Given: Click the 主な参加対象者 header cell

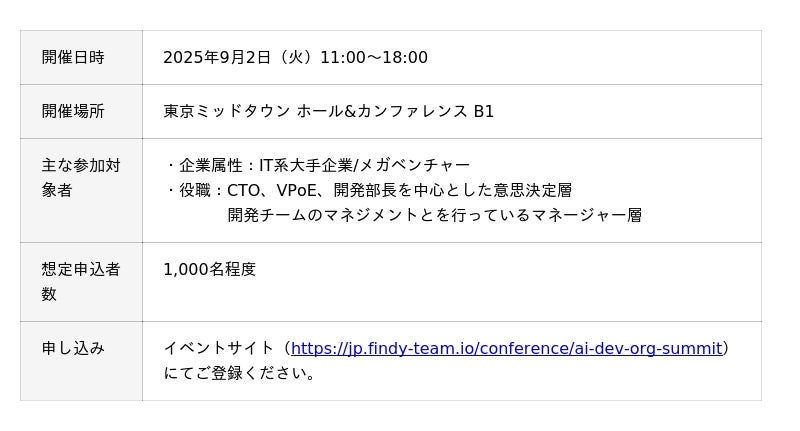Looking at the screenshot, I should point(81,190).
